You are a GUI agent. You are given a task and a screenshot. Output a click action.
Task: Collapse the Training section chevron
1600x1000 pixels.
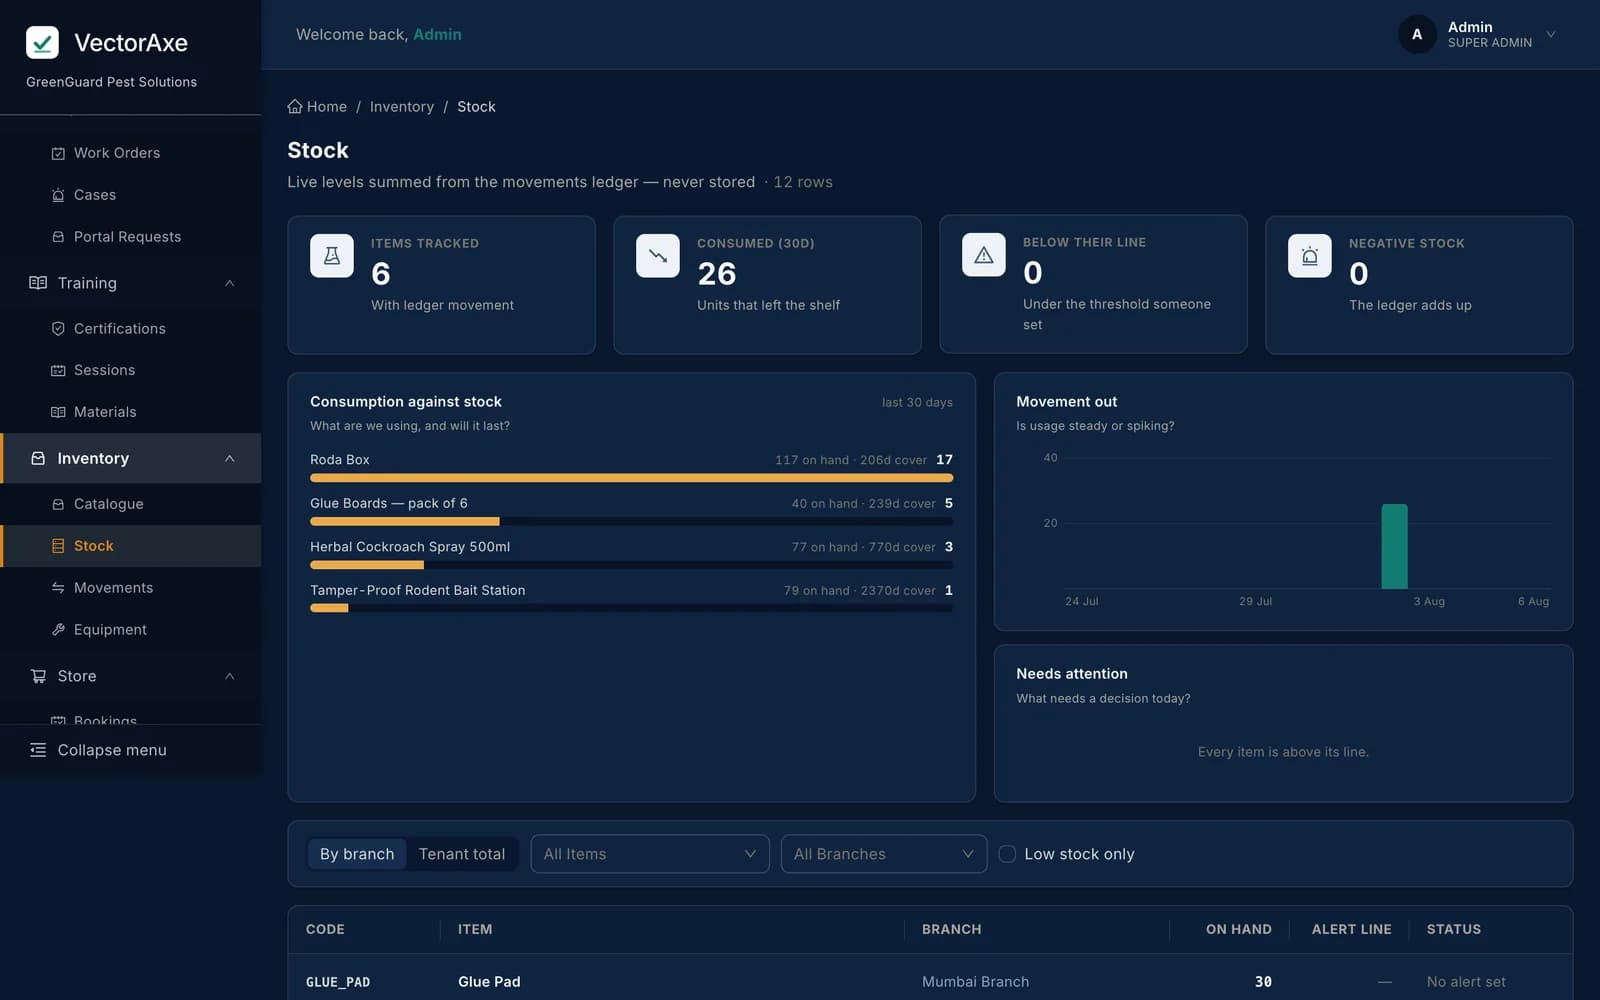click(230, 283)
